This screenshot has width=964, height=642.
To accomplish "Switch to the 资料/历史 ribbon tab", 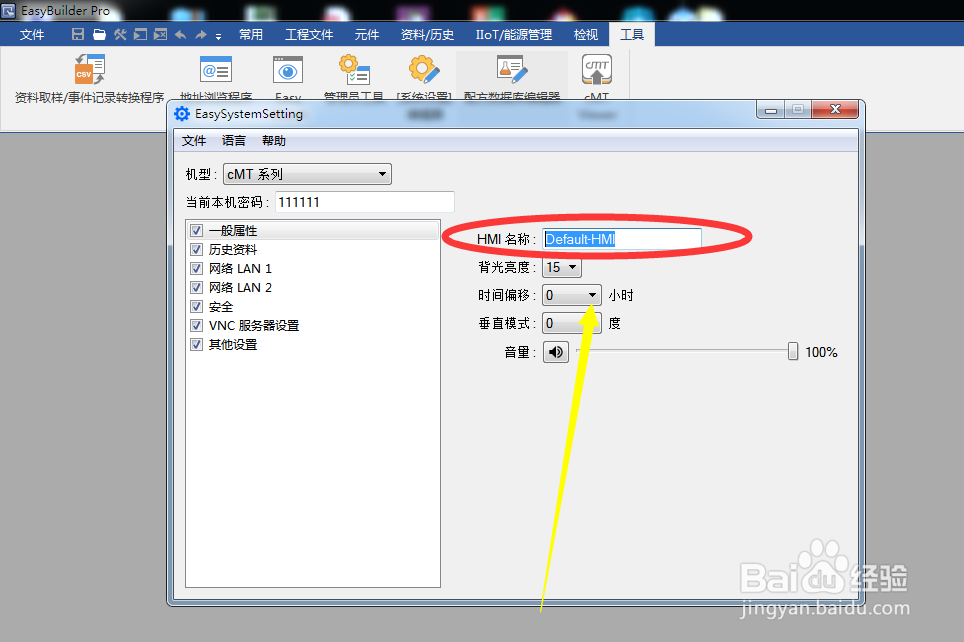I will coord(427,34).
